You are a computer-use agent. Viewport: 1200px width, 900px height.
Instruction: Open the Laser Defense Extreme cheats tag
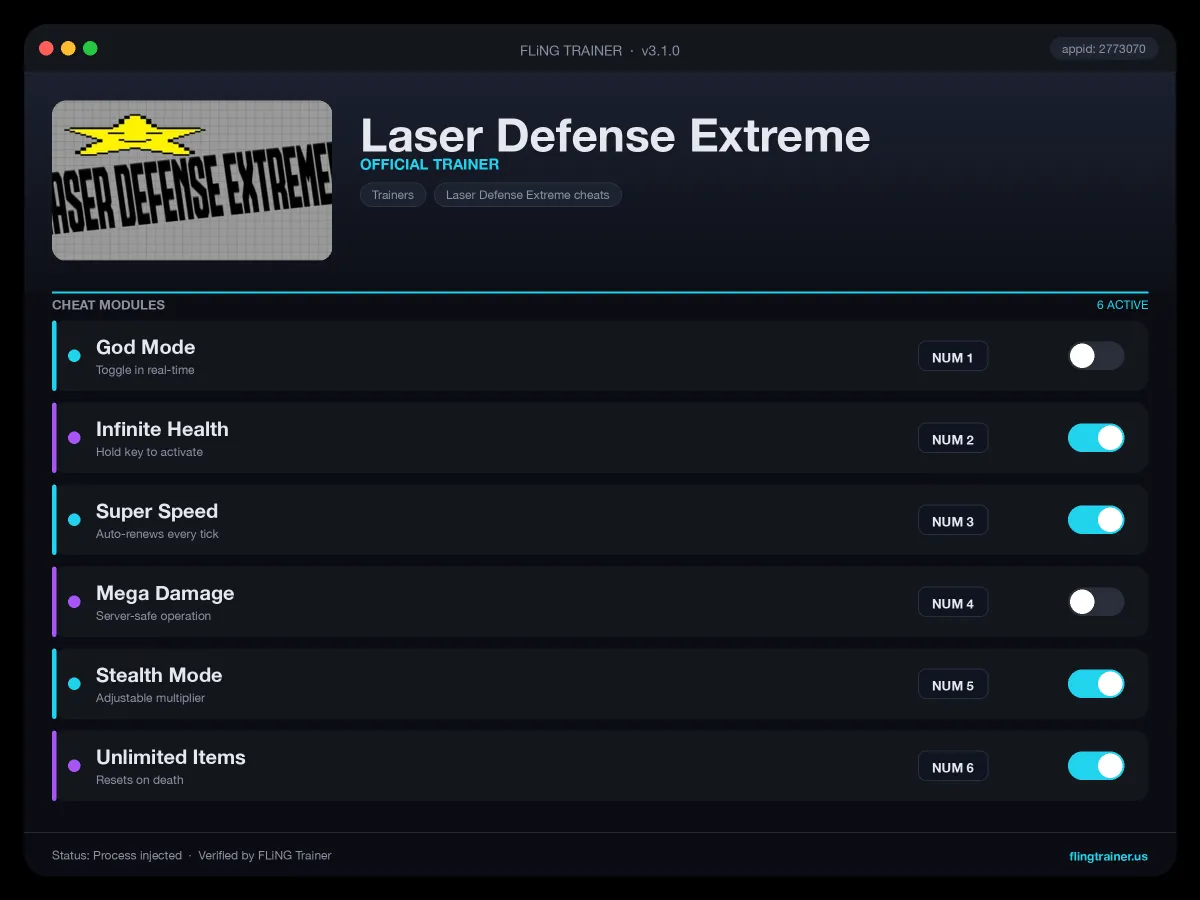pos(528,195)
